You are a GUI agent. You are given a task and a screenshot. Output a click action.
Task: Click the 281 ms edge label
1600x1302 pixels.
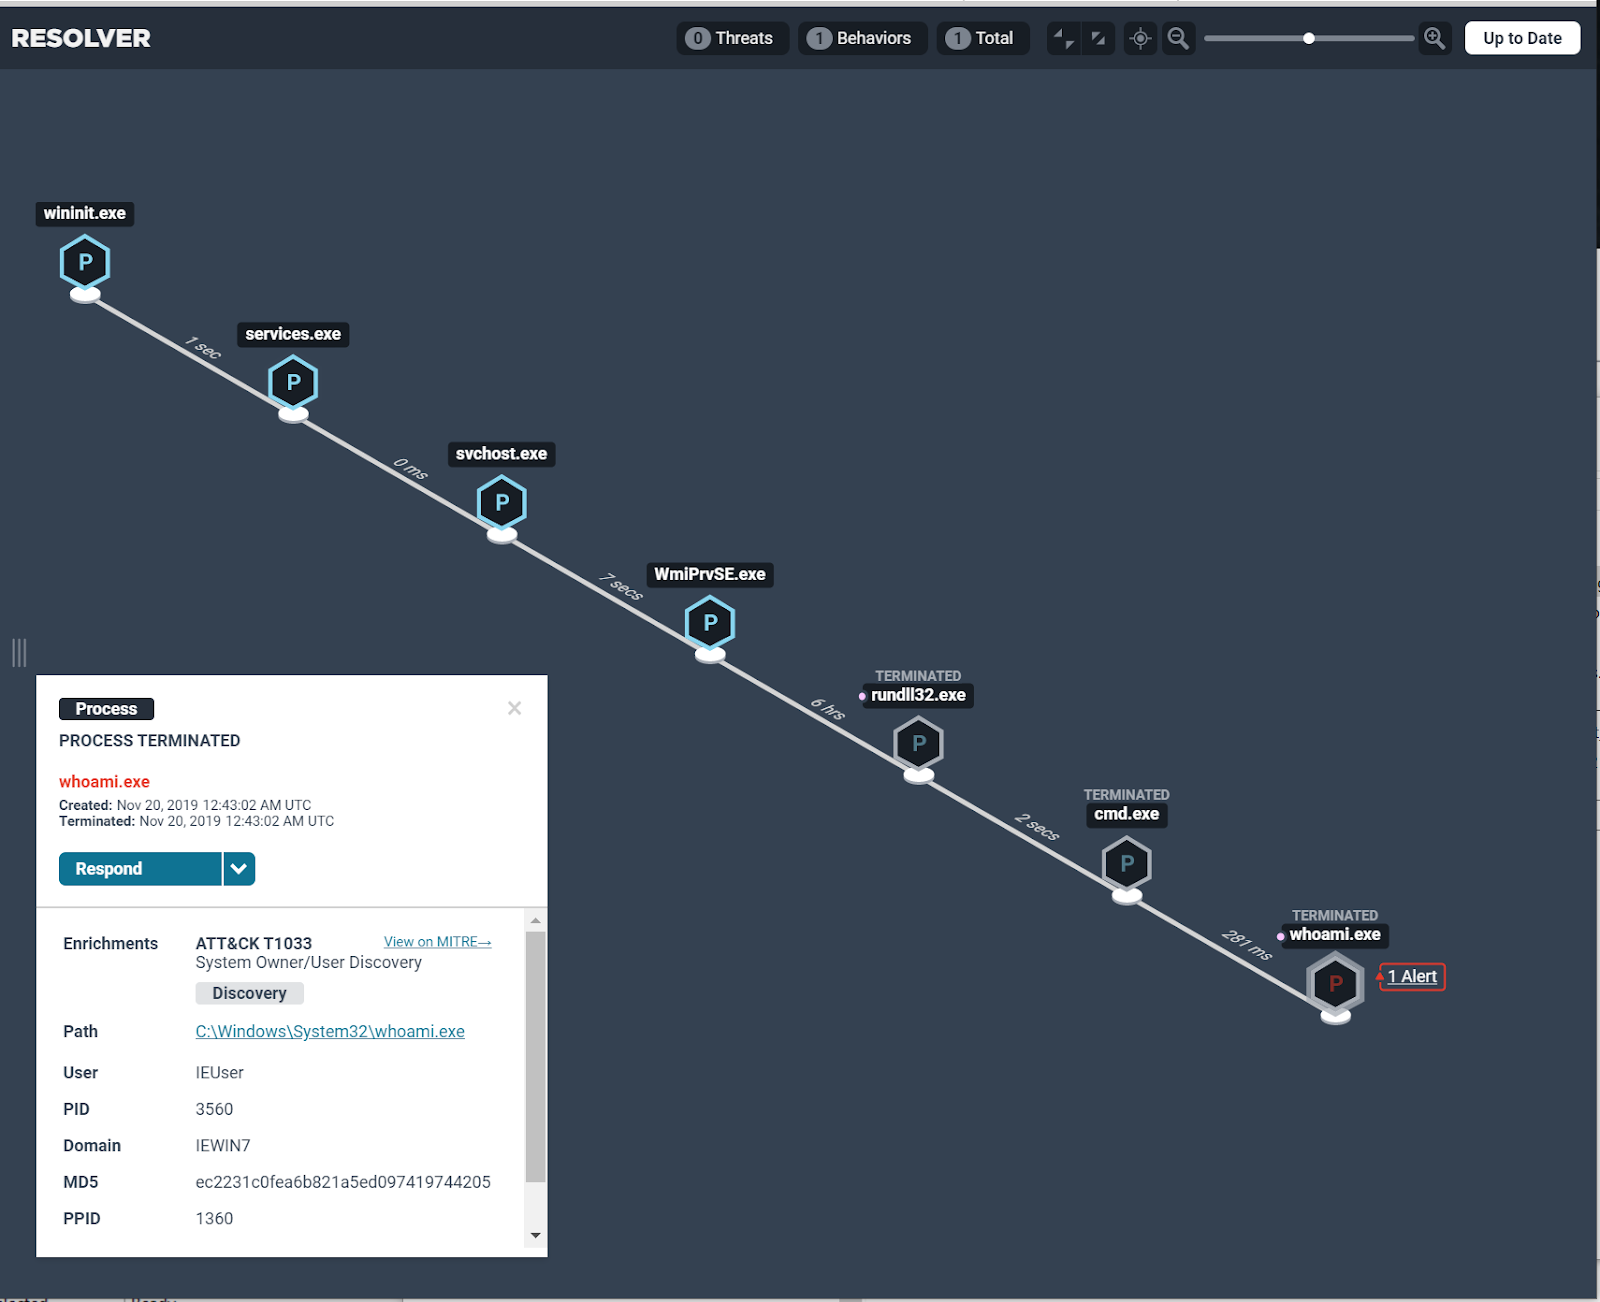1247,945
